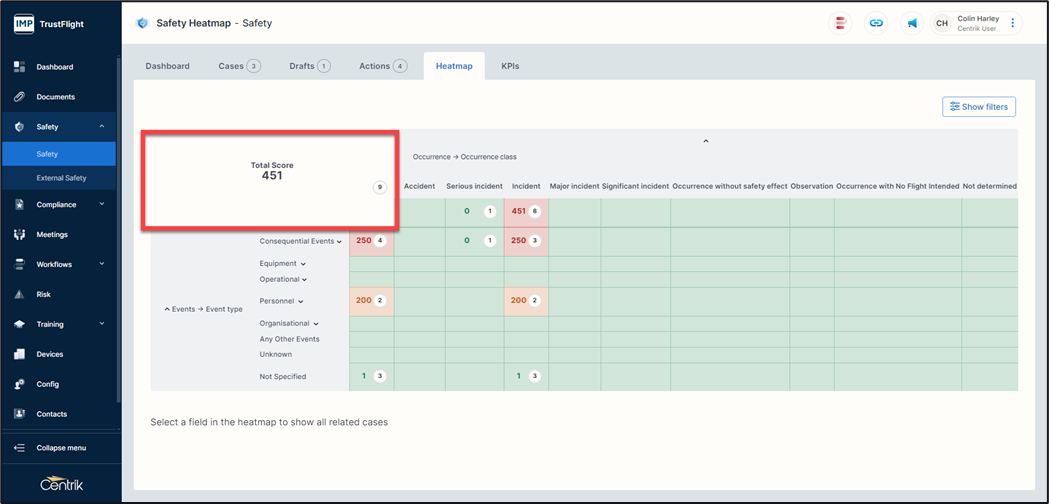Expand the Workflows sidebar menu
This screenshot has height=504, width=1049.
(x=101, y=265)
